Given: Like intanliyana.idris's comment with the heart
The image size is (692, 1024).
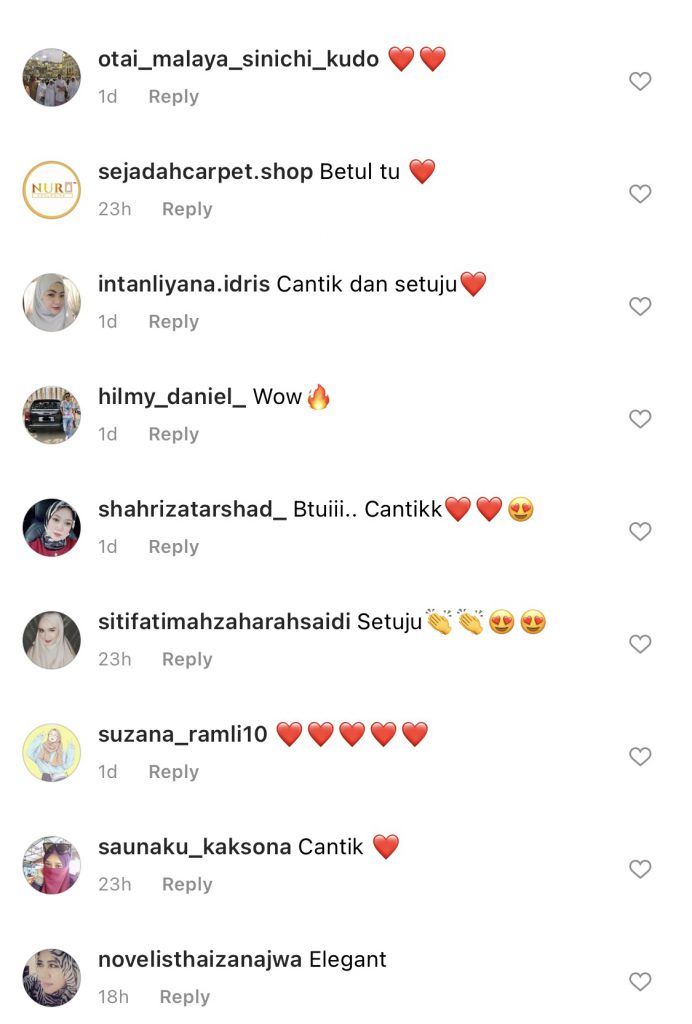Looking at the screenshot, I should (x=640, y=306).
